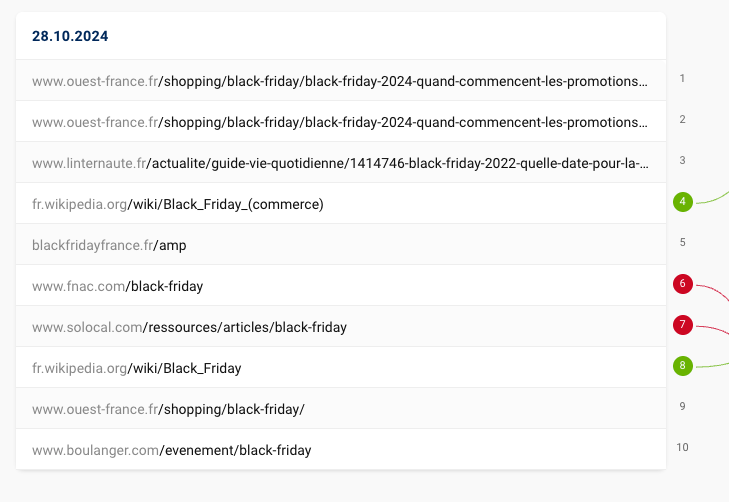Click the 28.10.2024 date header

(x=70, y=36)
